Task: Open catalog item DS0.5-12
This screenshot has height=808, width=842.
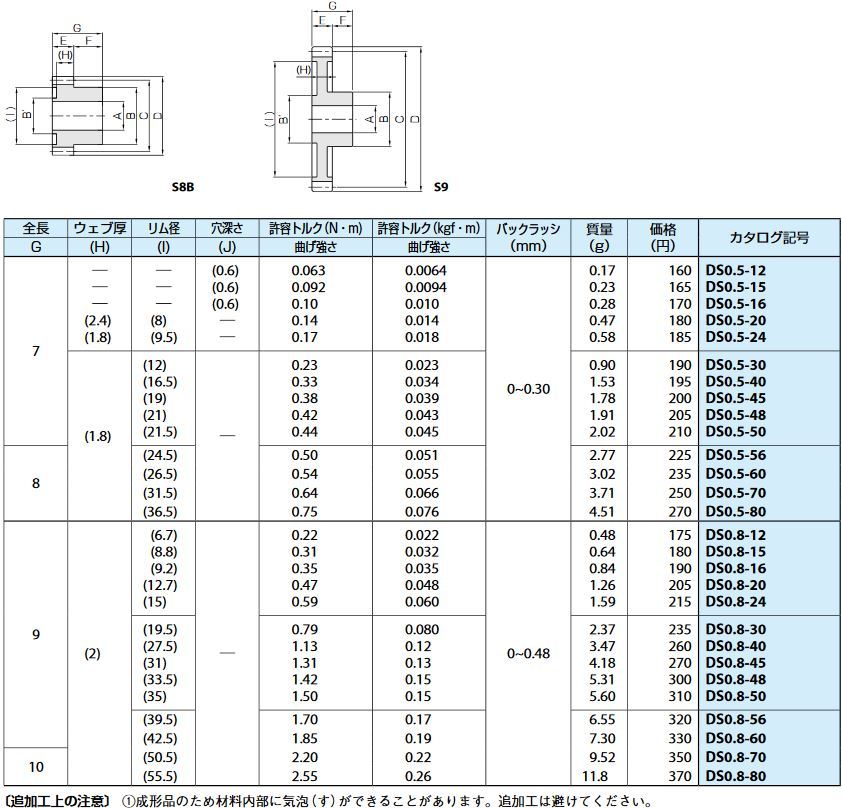Action: 735,271
